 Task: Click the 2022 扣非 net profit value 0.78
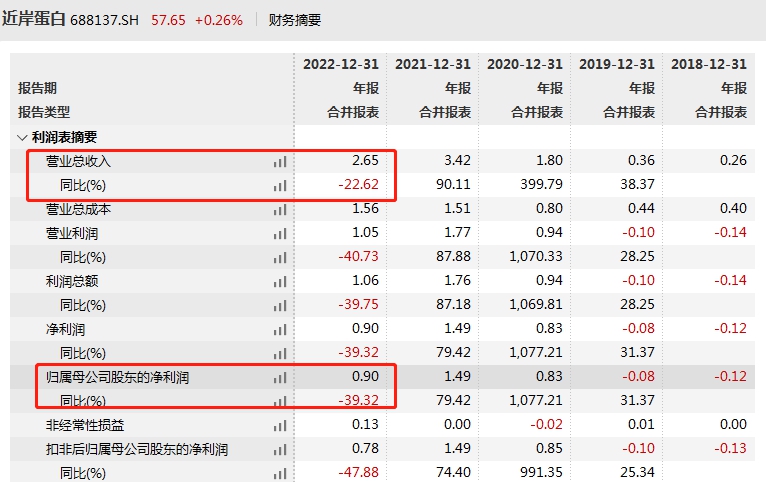(x=365, y=448)
